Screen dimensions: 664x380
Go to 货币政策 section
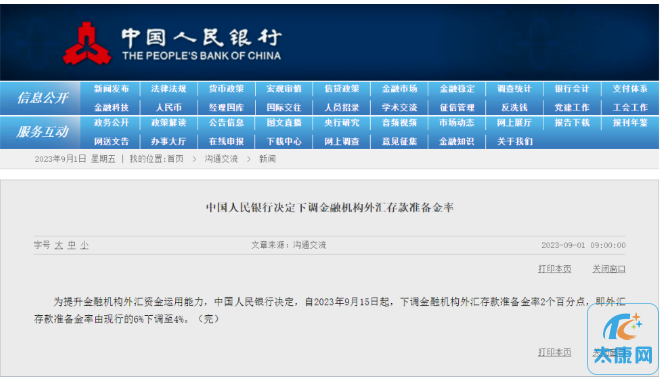(226, 89)
